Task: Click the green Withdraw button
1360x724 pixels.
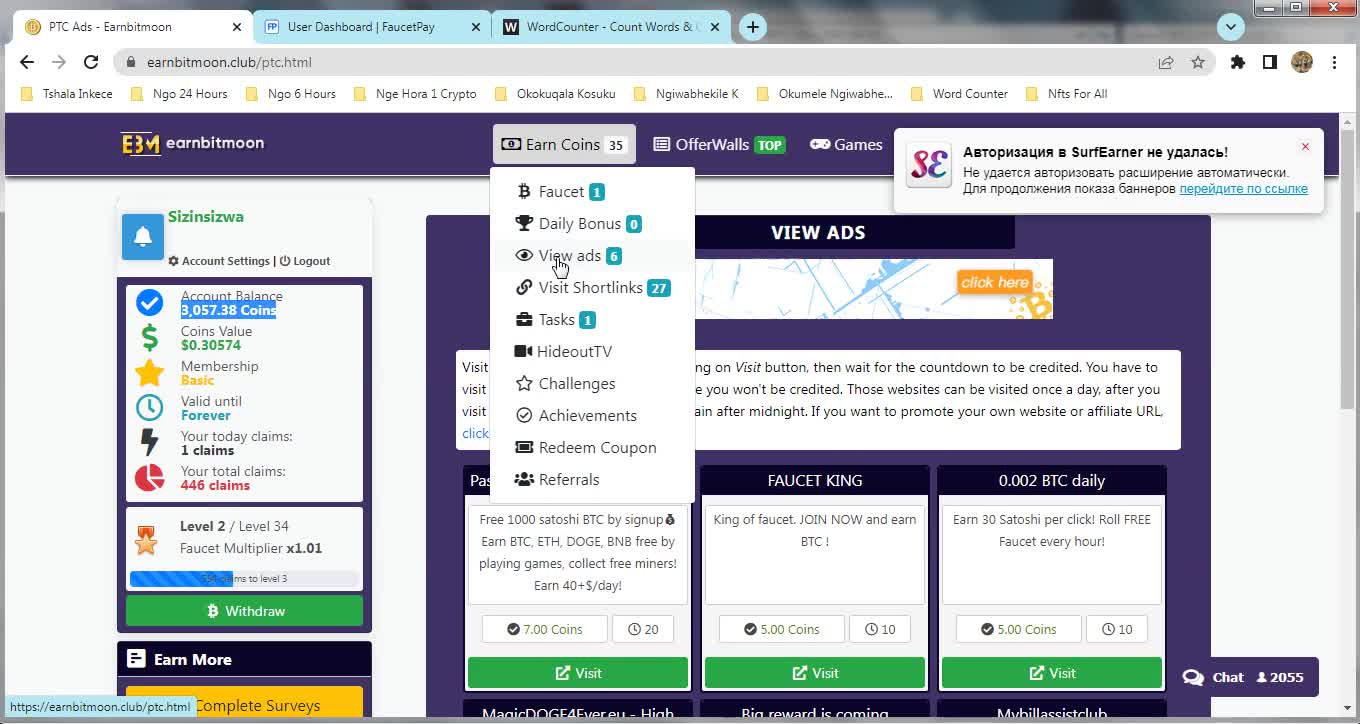Action: click(x=244, y=611)
